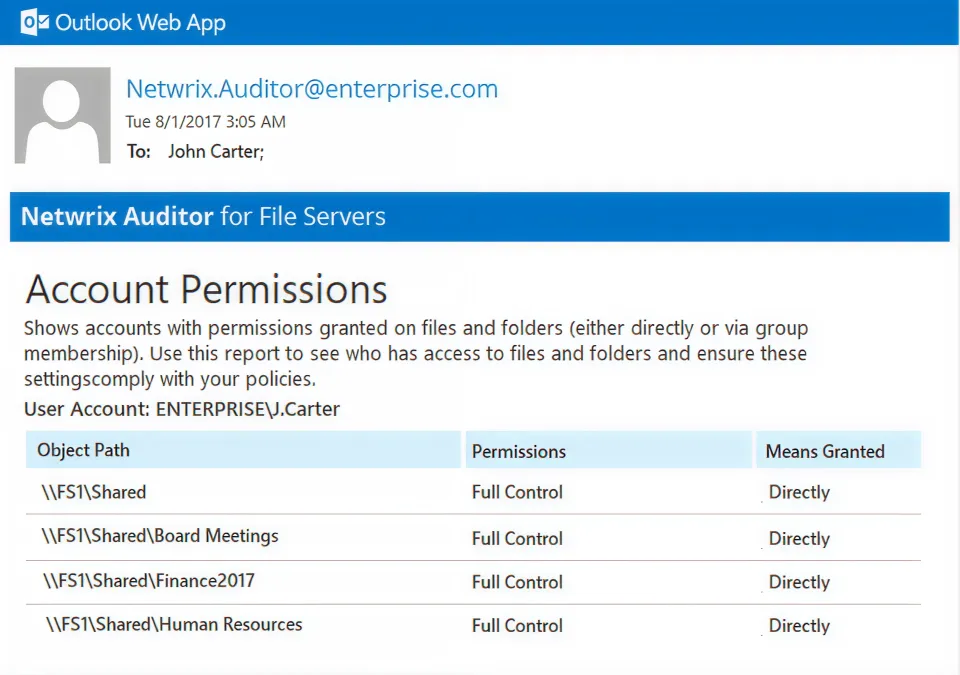
Task: Click Directly in the Human Resources row
Action: click(x=799, y=626)
